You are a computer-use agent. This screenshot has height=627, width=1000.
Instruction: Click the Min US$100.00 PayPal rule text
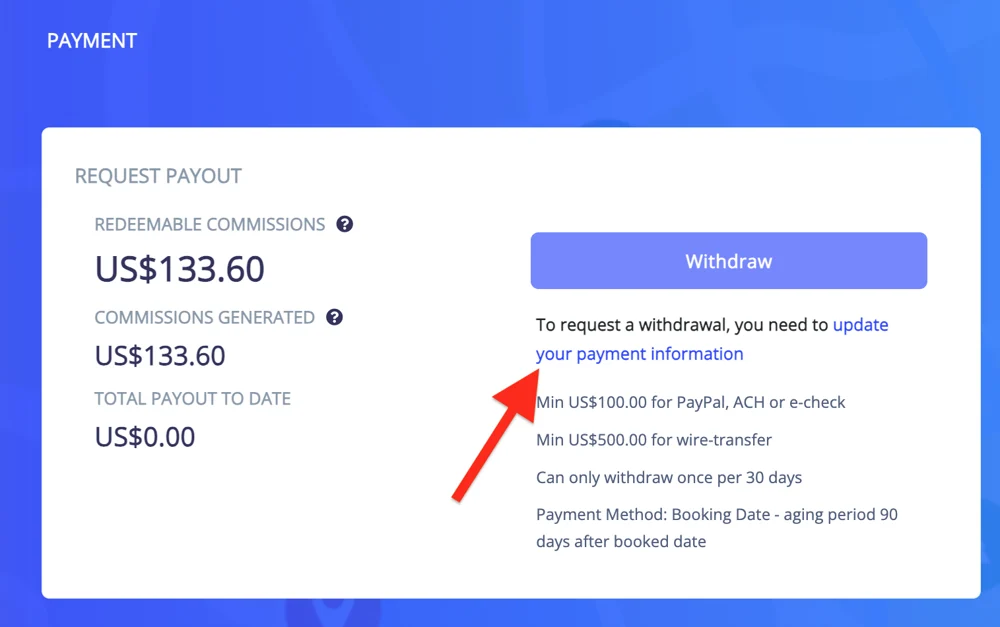click(691, 402)
